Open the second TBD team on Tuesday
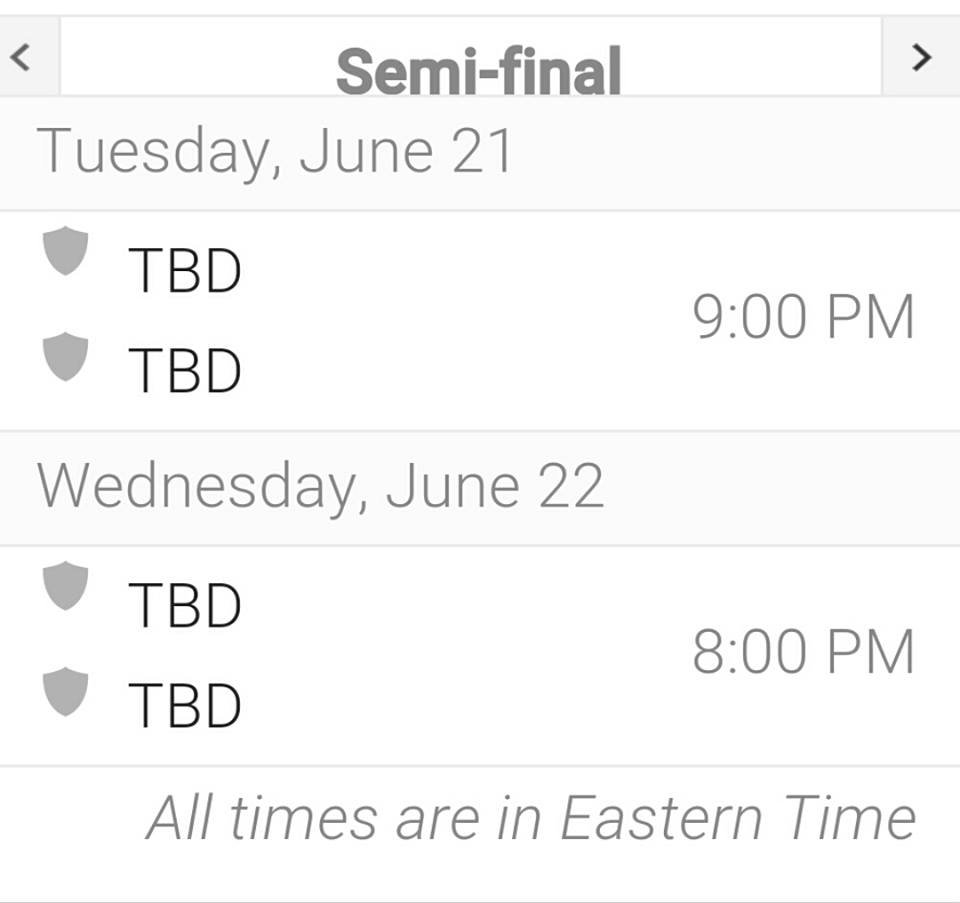Image resolution: width=960 pixels, height=903 pixels. click(185, 370)
